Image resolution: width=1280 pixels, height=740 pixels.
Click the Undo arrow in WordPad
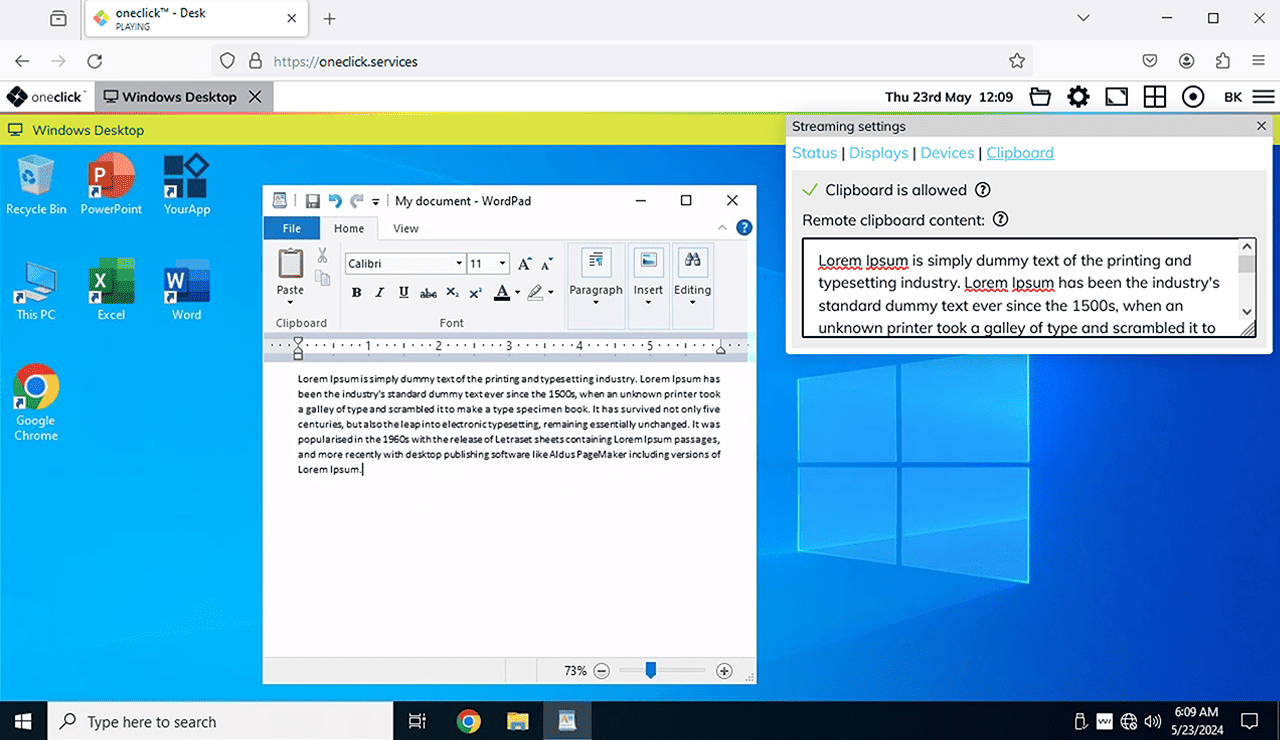tap(335, 201)
